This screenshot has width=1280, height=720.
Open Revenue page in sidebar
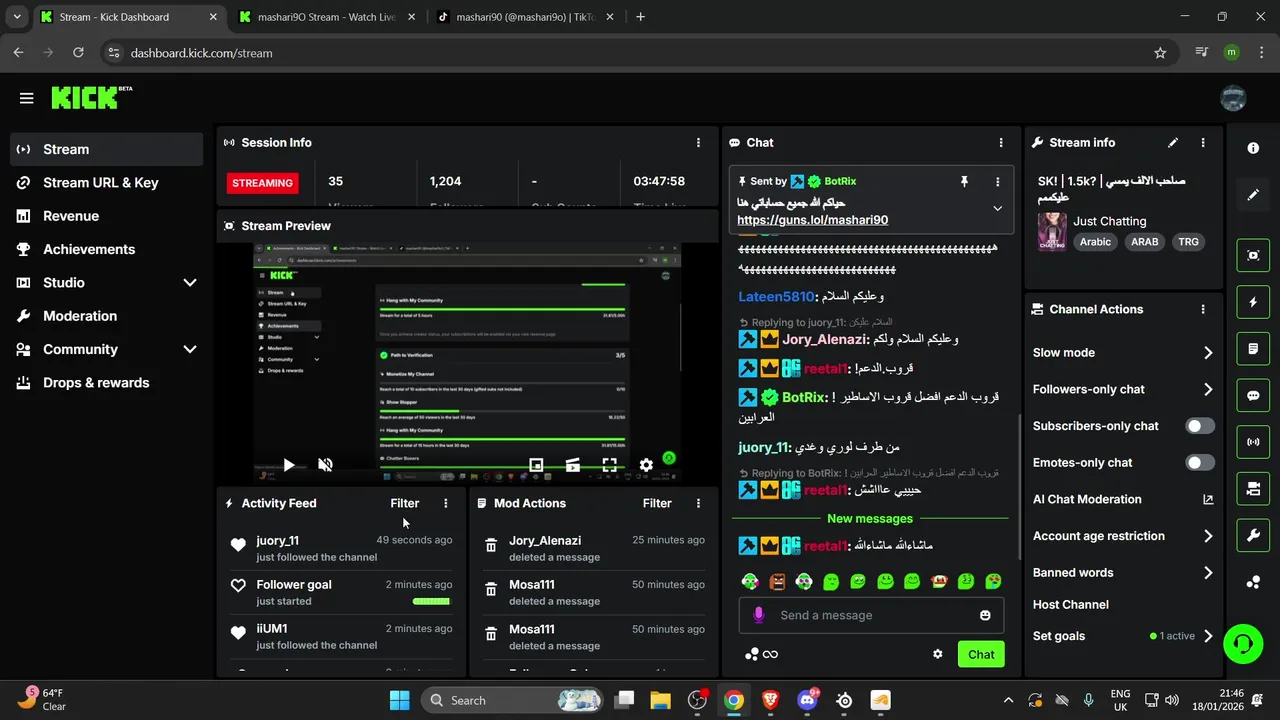pos(107,216)
